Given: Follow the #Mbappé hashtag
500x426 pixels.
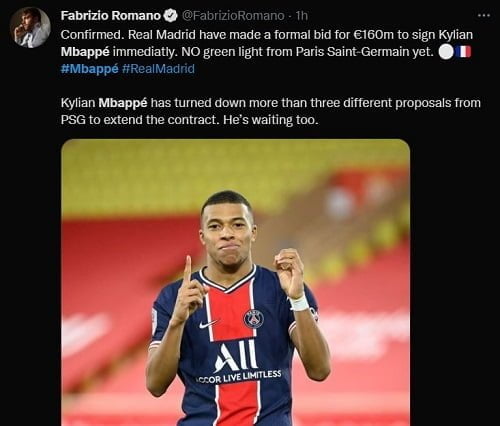Looking at the screenshot, I should [x=89, y=69].
